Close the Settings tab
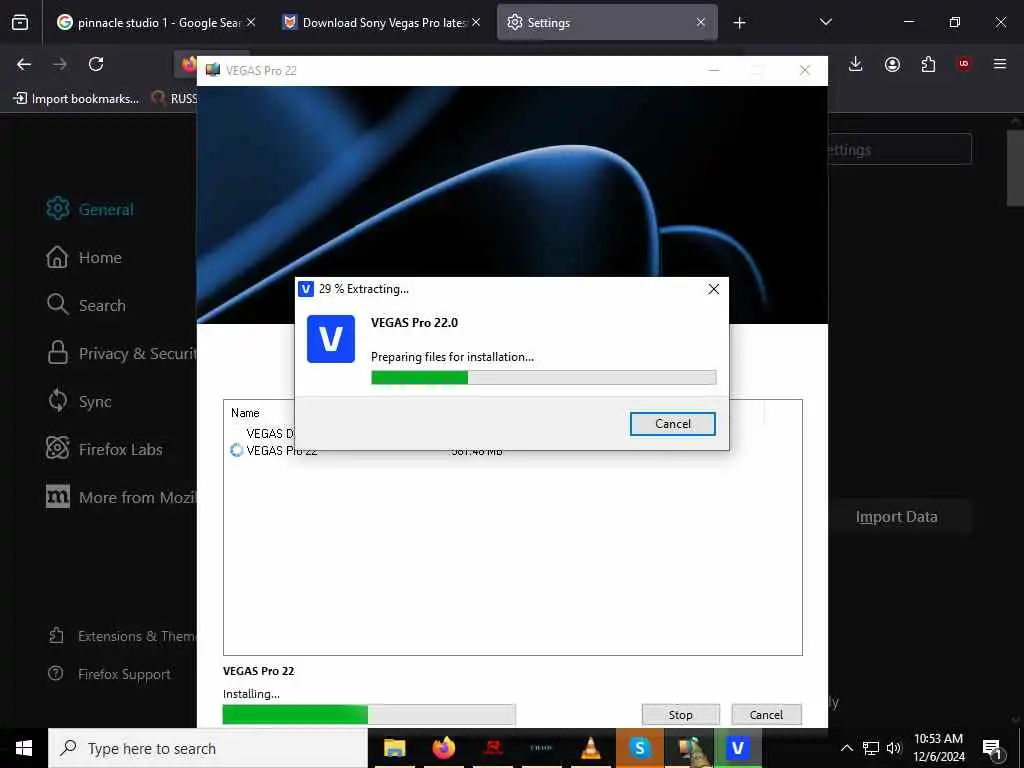1024x768 pixels. point(701,22)
